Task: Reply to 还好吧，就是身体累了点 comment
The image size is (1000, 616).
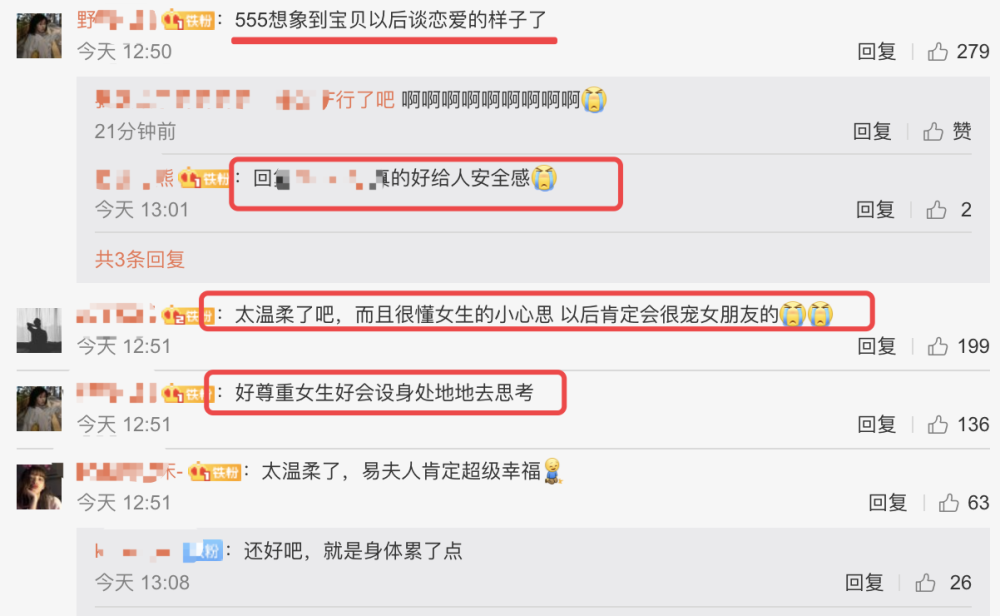Action: click(x=864, y=582)
